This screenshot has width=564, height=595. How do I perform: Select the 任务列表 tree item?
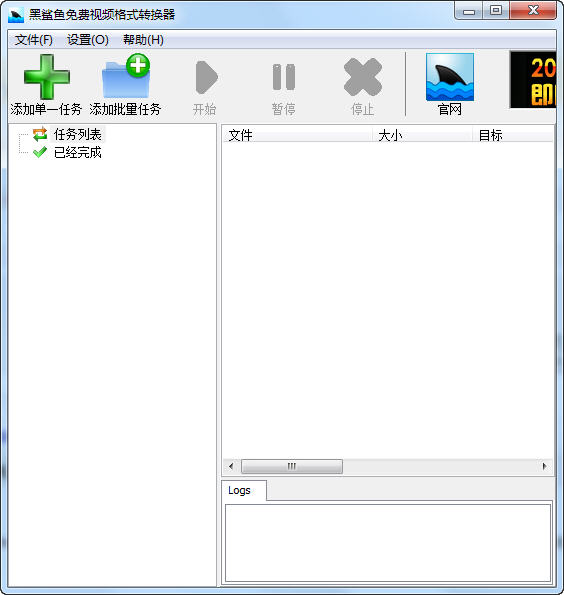tap(77, 134)
